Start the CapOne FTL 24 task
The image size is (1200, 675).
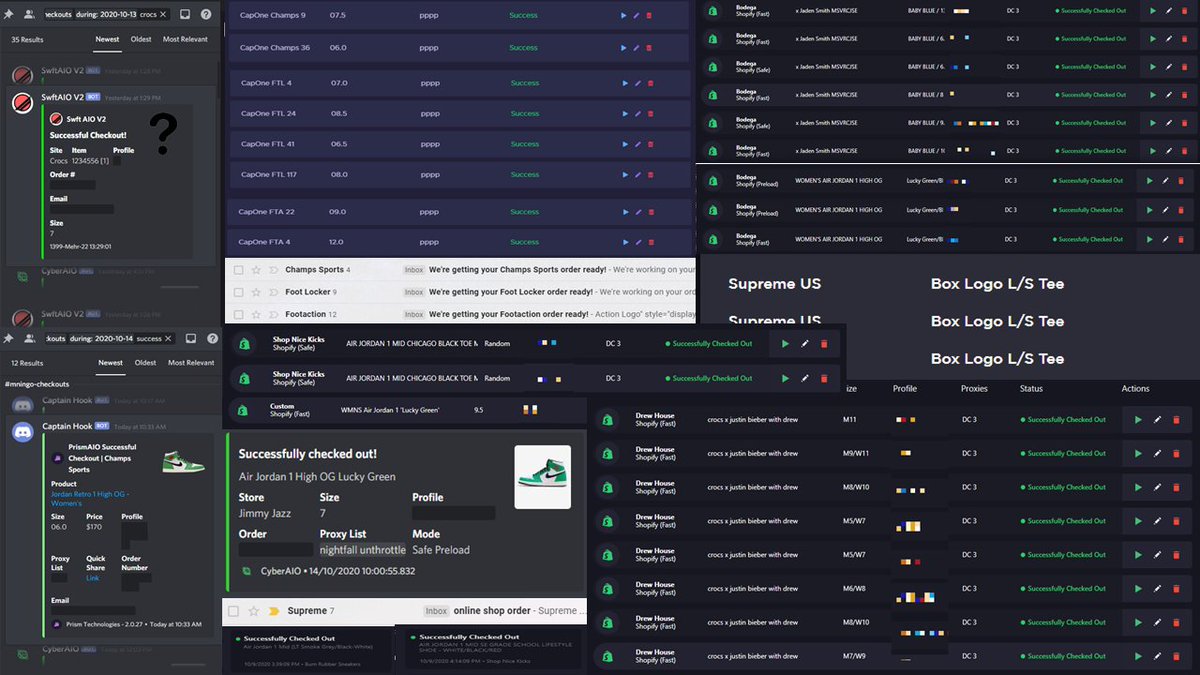tap(625, 114)
